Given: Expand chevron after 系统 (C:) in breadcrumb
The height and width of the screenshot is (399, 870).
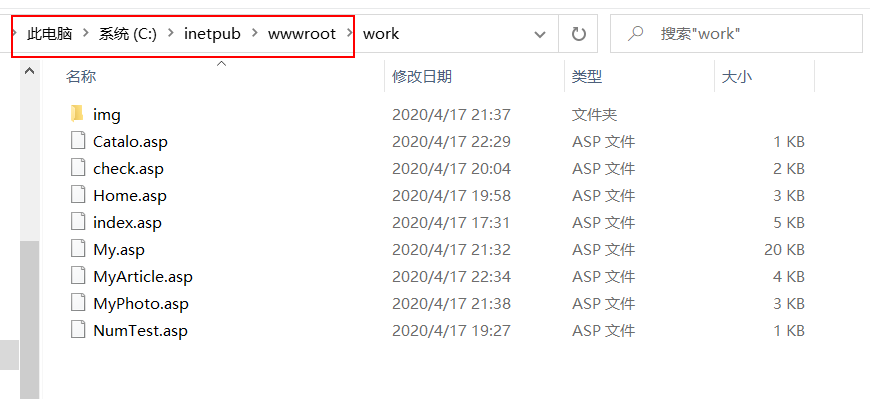Looking at the screenshot, I should coord(170,33).
